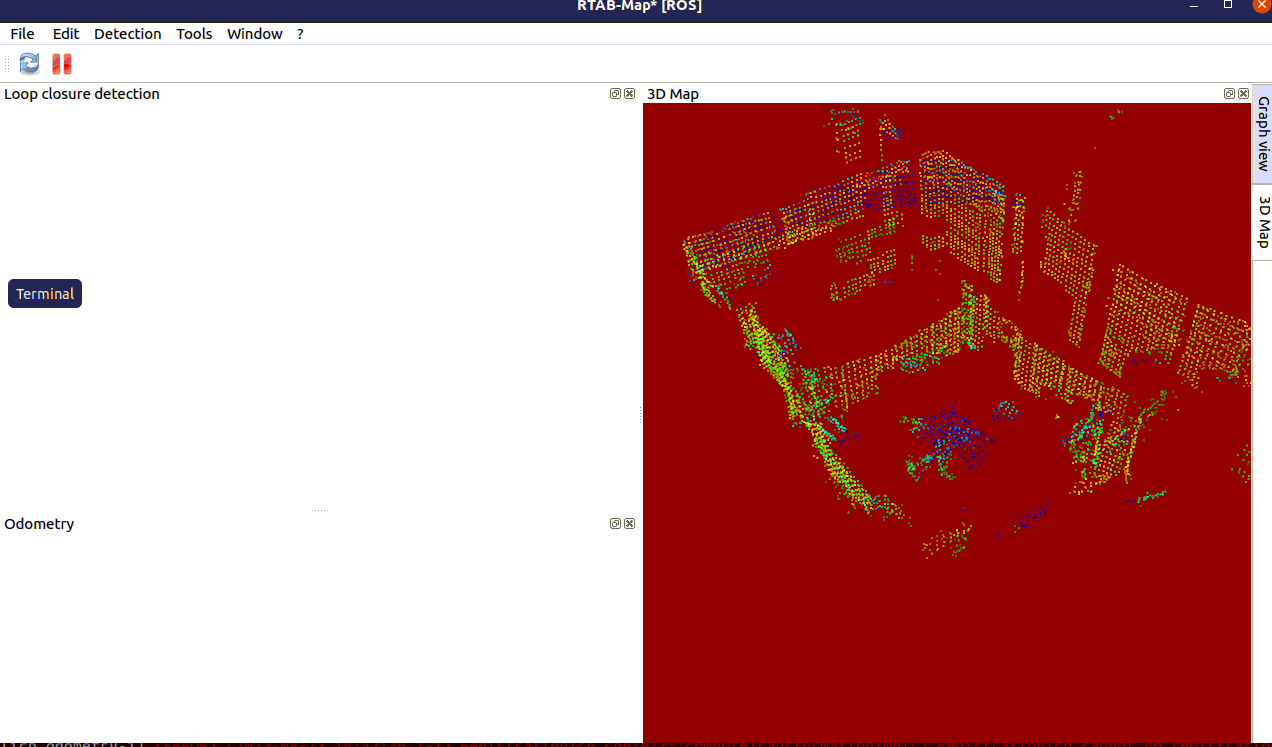Open the File menu
This screenshot has width=1272, height=747.
(22, 33)
